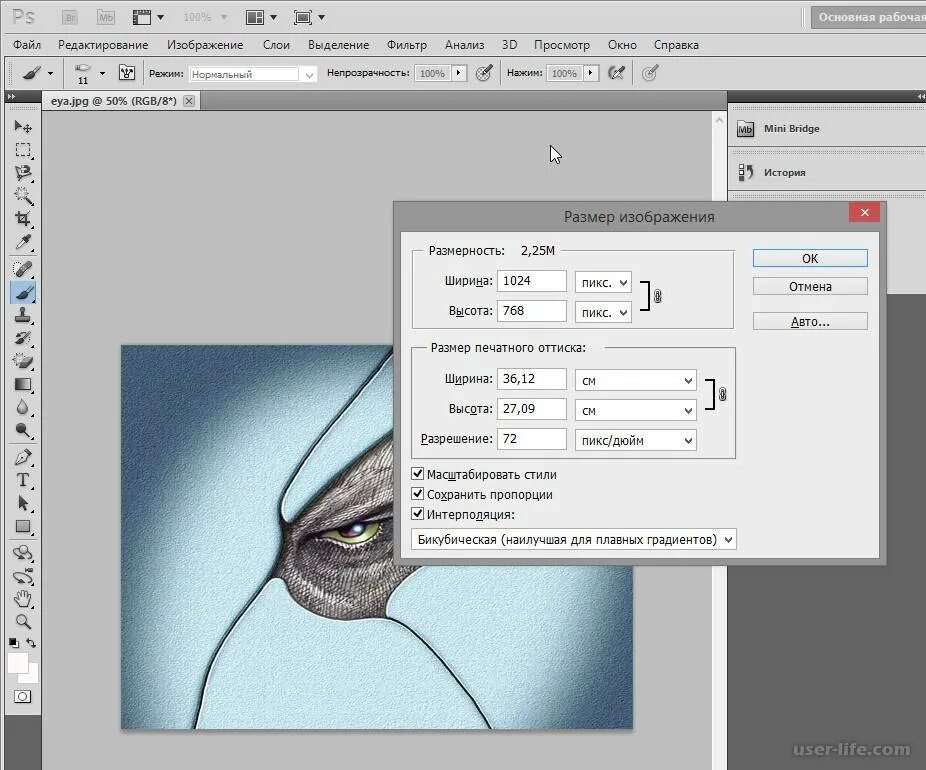The width and height of the screenshot is (926, 770).
Task: Click Авто... button
Action: tap(810, 321)
